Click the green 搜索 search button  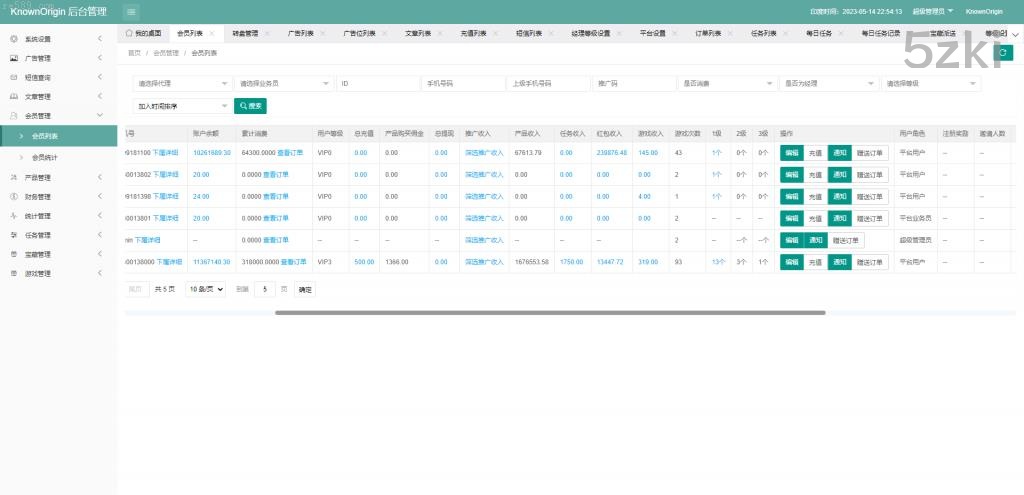click(250, 105)
